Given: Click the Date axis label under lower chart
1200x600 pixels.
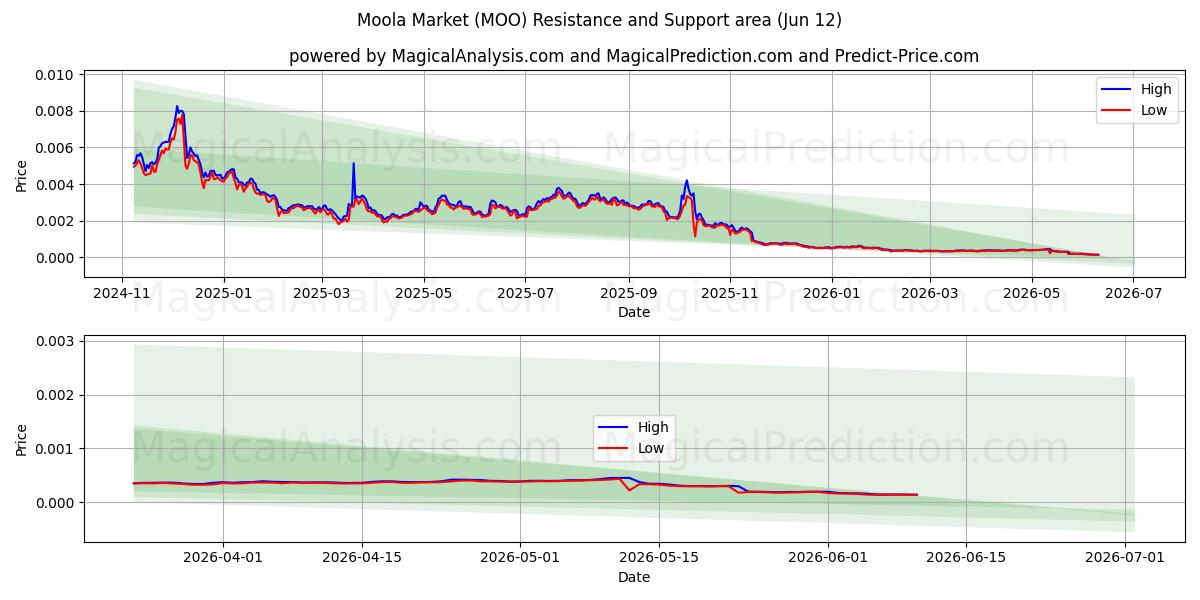Looking at the screenshot, I should pyautogui.click(x=634, y=577).
